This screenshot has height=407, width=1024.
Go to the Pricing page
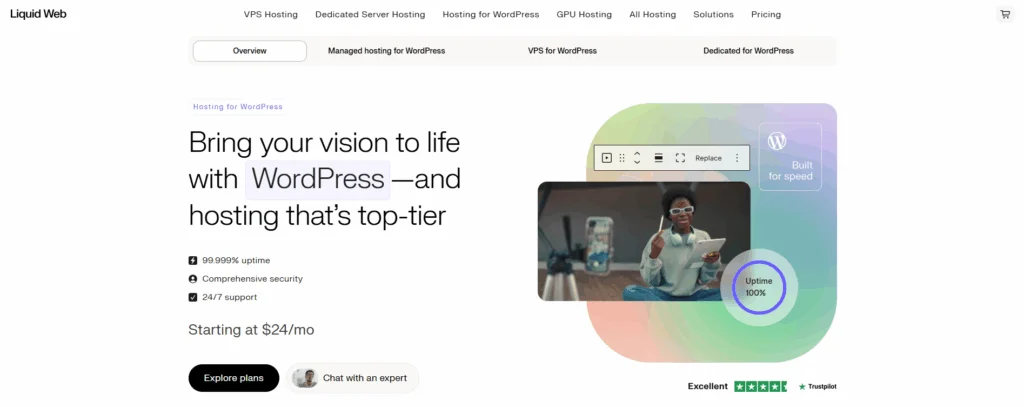(765, 14)
